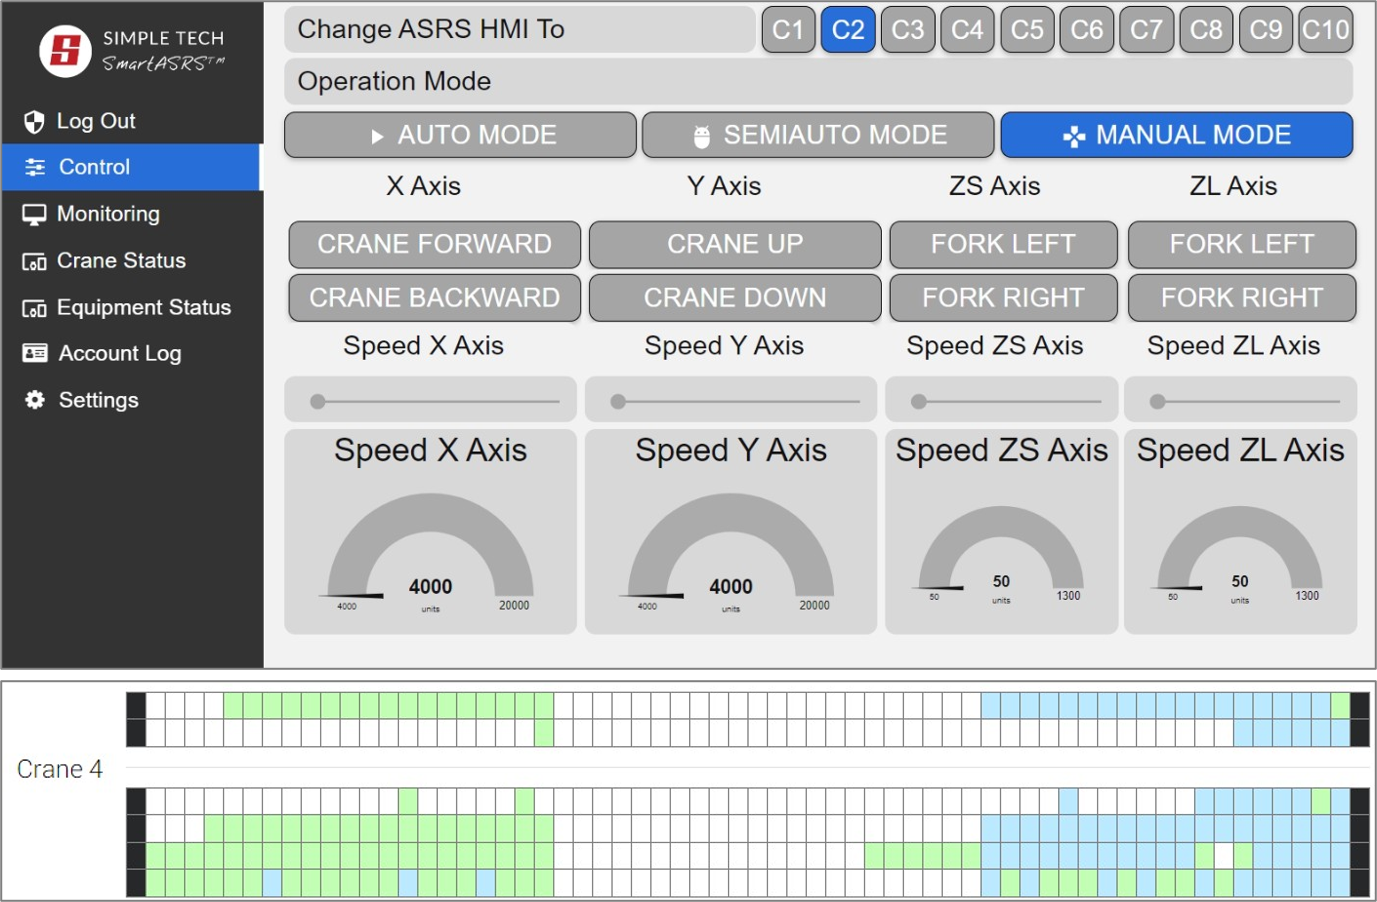Switch the HMI to crane C10
The height and width of the screenshot is (902, 1377).
[1326, 30]
